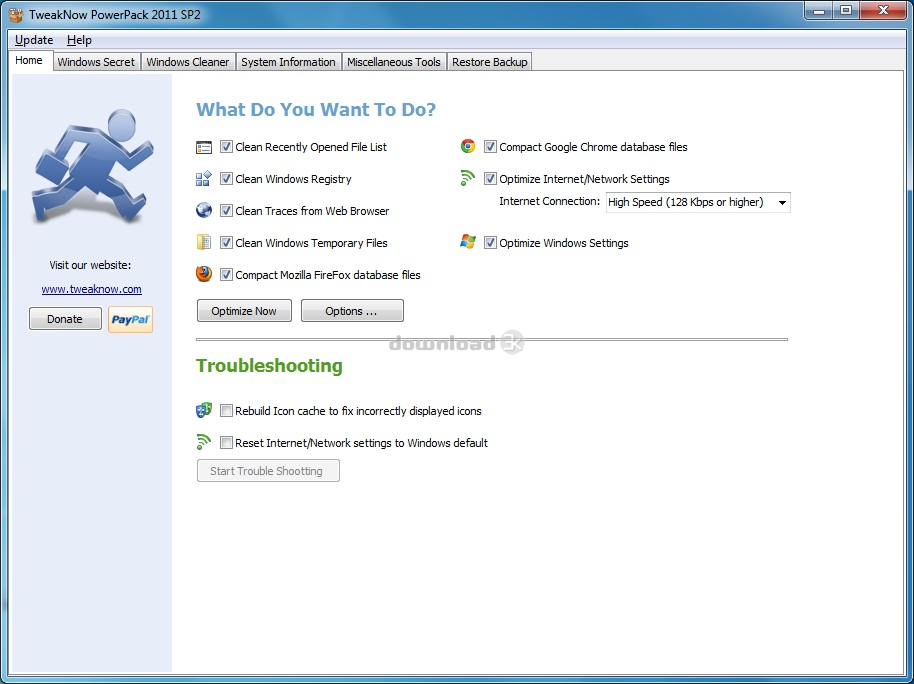Open the Help menu
914x684 pixels.
coord(79,40)
